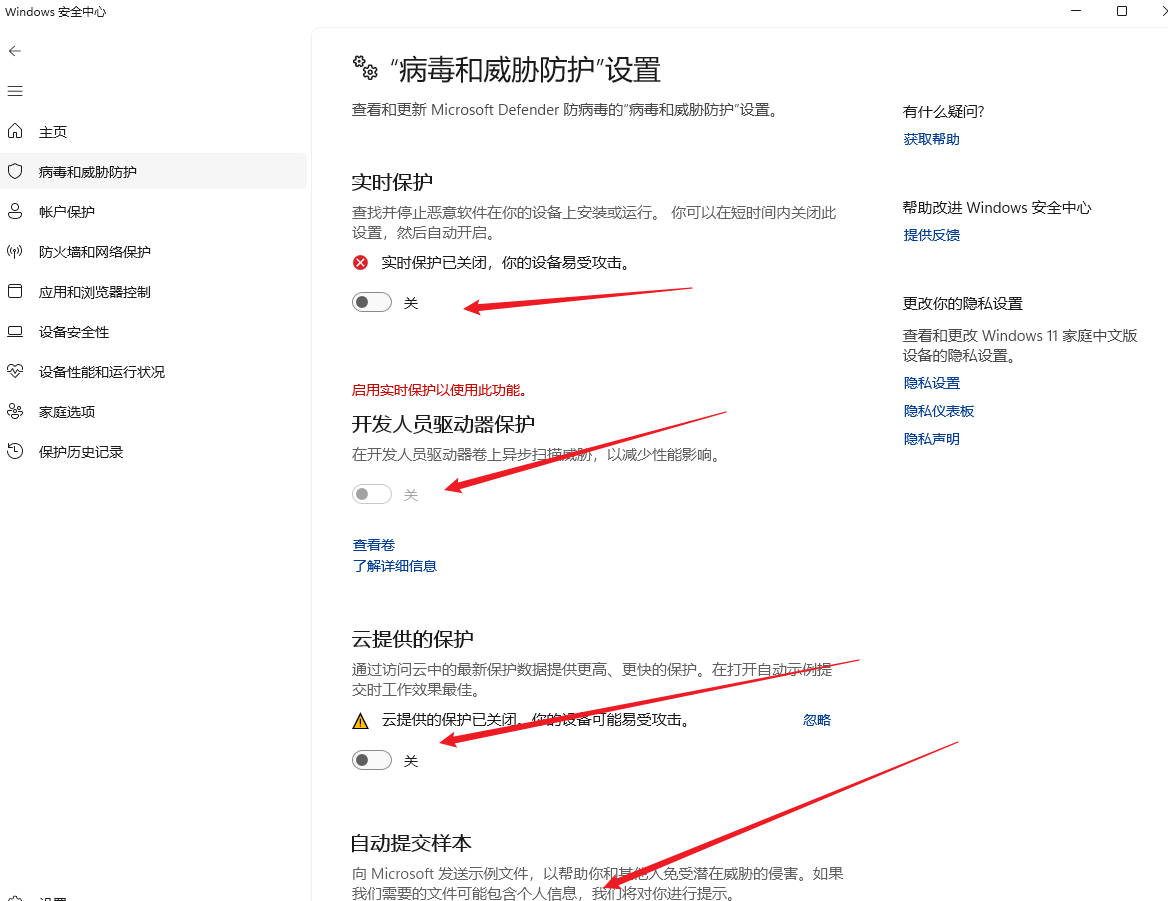Viewport: 1168px width, 901px height.
Task: Click the 提供反馈 link
Action: (x=931, y=235)
